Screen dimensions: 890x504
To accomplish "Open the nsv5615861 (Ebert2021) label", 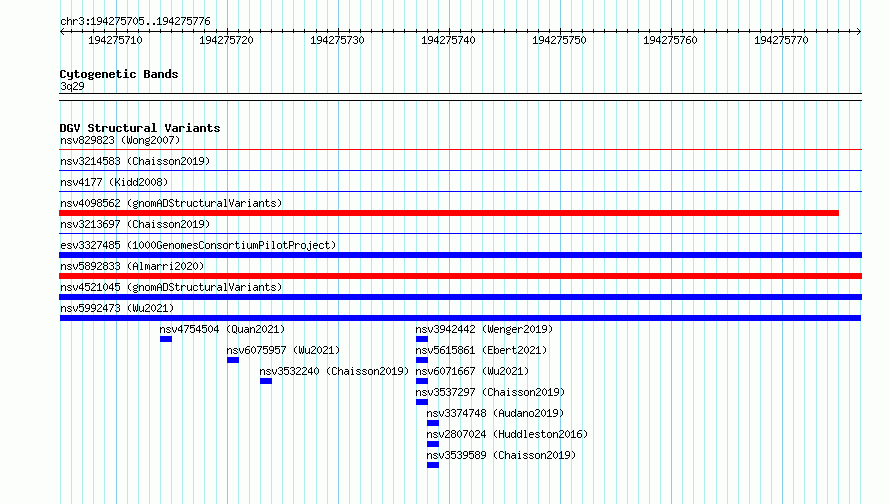I will tap(481, 350).
